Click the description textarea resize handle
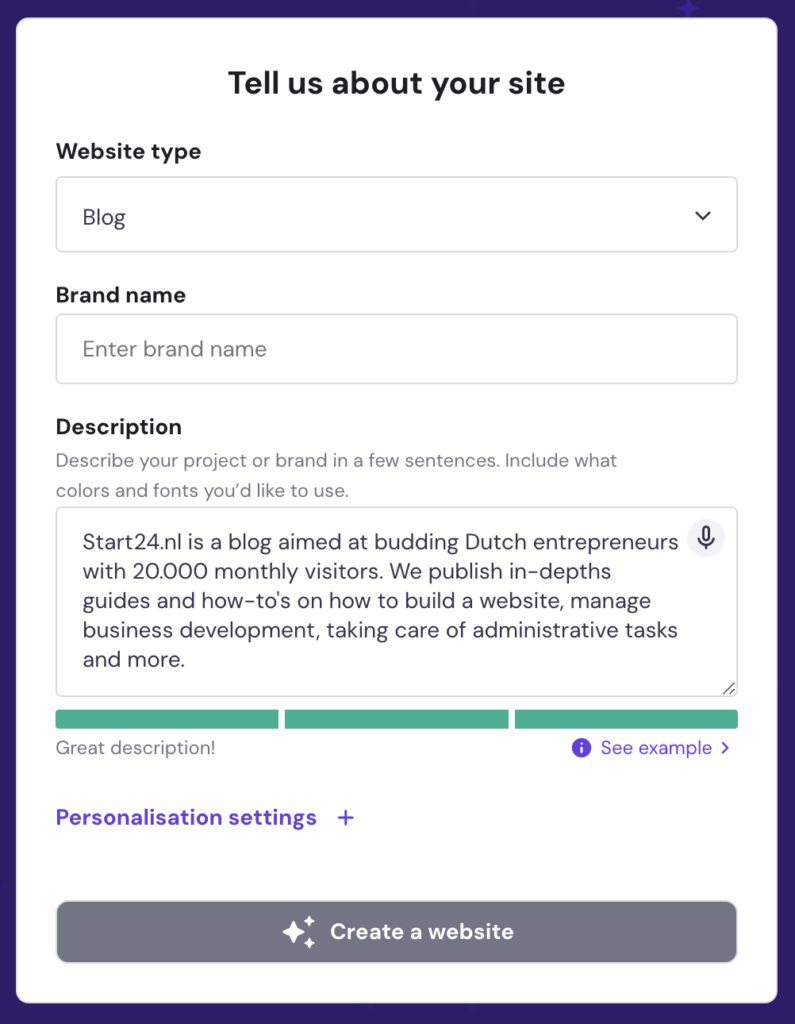This screenshot has height=1024, width=795. pos(728,687)
